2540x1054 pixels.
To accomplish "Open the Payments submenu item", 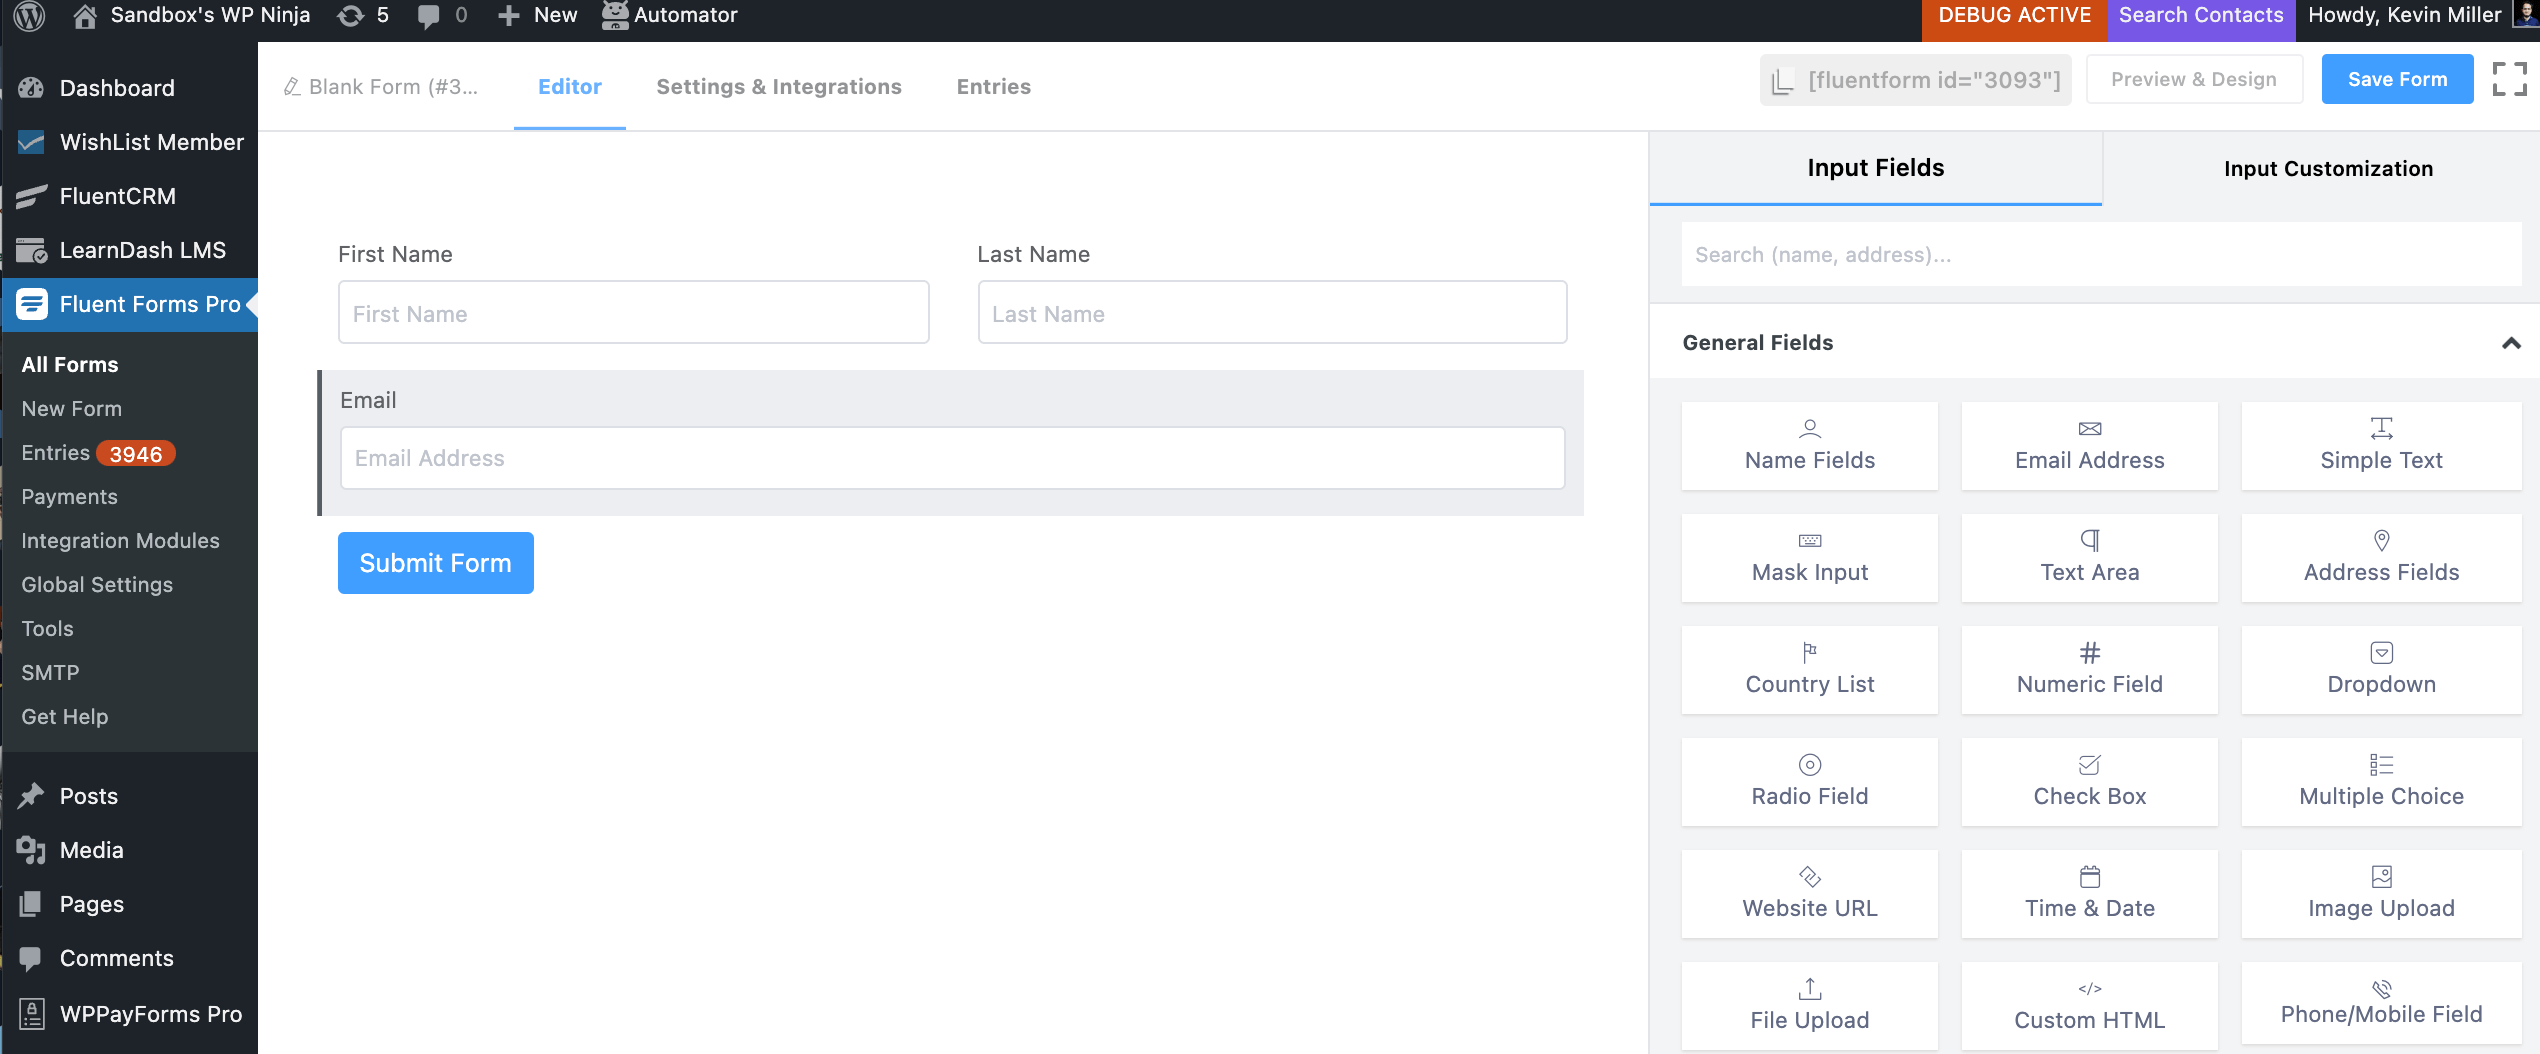I will (70, 497).
